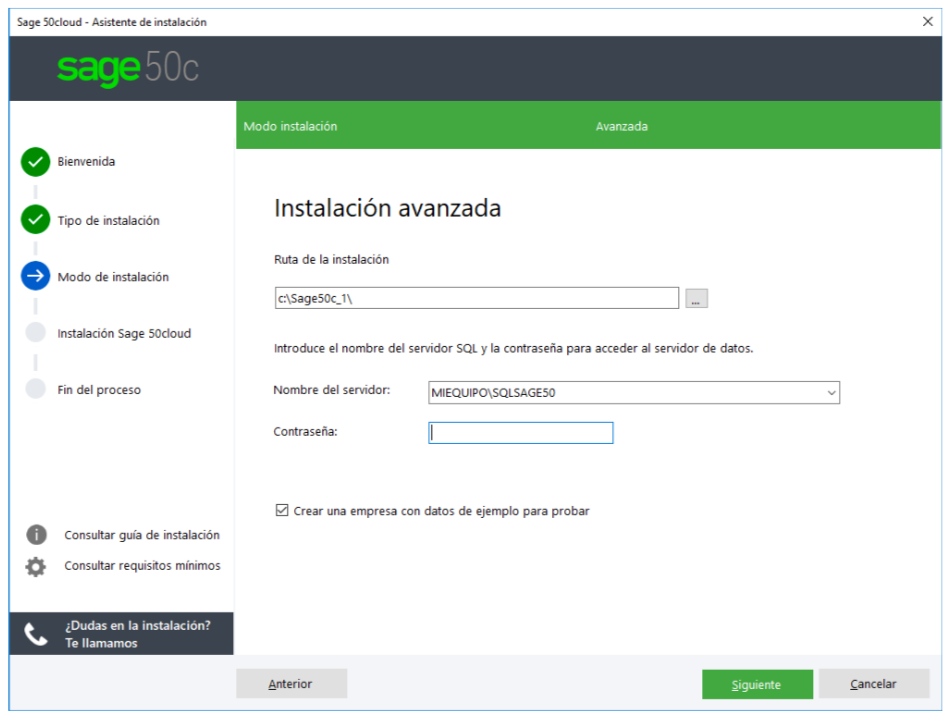Abort setup via the Cancelar button

click(x=874, y=684)
